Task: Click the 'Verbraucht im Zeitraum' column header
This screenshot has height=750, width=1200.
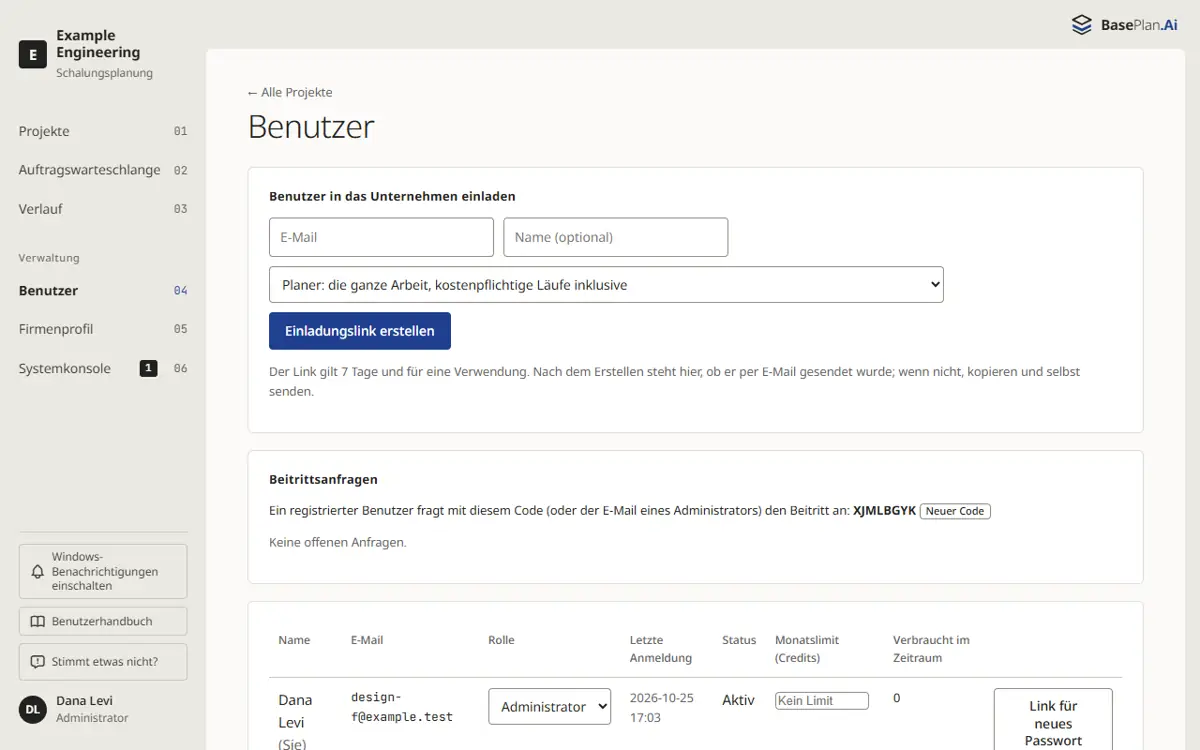Action: (931, 649)
